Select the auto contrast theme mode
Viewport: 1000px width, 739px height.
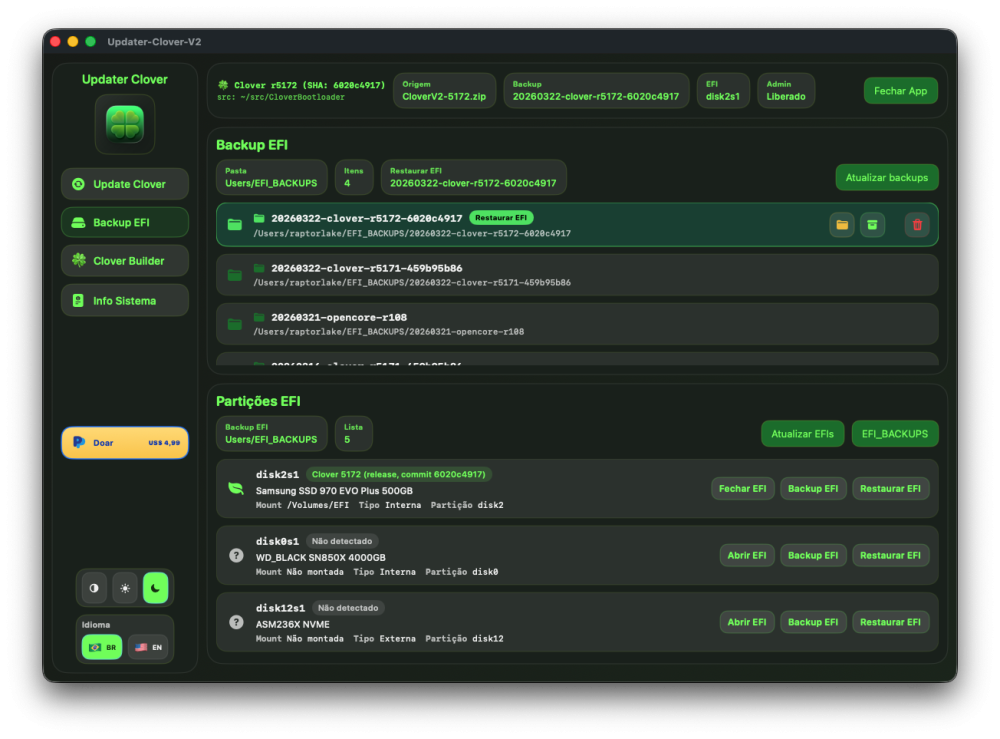94,588
